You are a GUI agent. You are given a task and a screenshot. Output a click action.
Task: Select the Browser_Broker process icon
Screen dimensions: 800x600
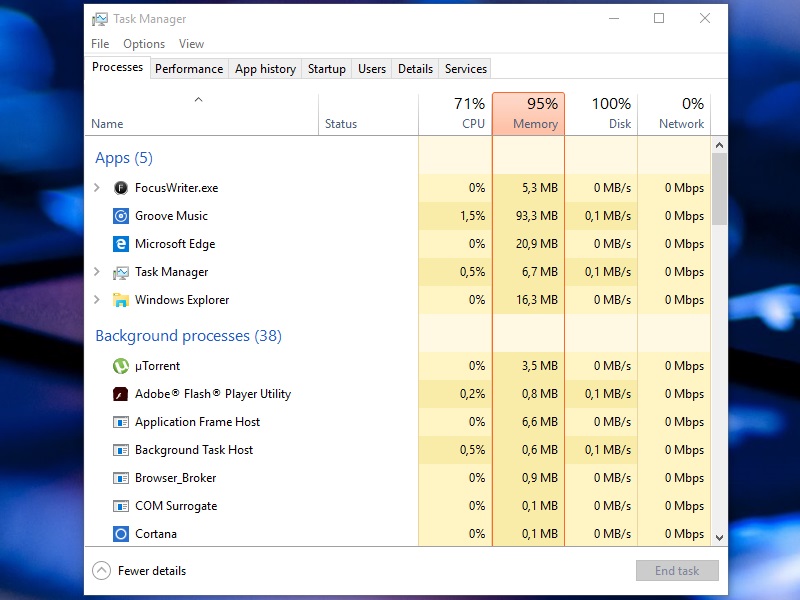point(120,478)
